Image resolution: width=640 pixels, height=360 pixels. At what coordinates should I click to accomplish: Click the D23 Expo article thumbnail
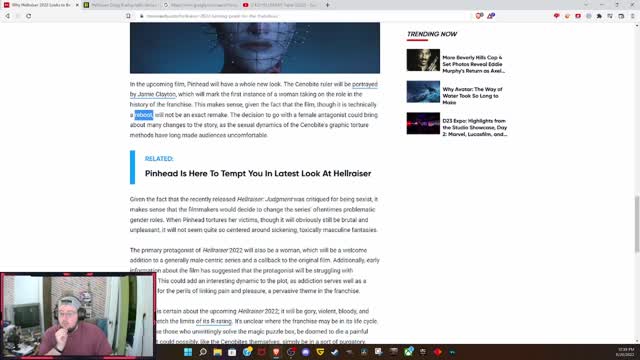[423, 123]
